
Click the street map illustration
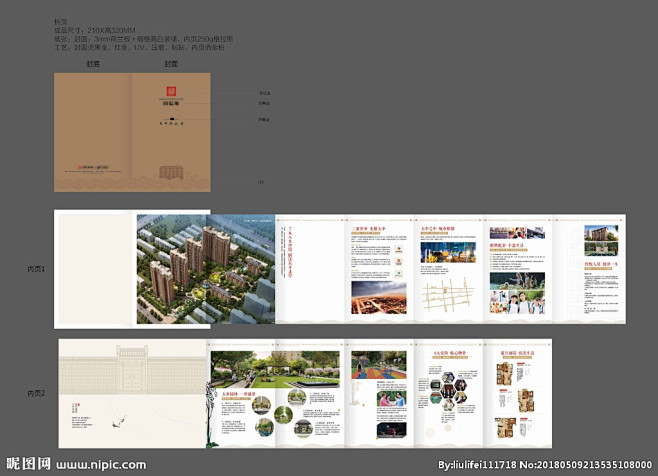coord(443,294)
